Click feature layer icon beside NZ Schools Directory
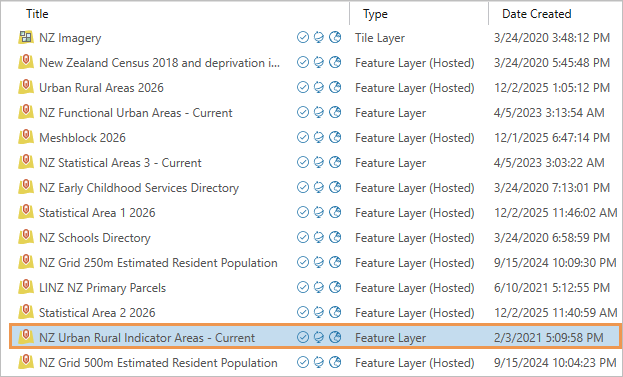The height and width of the screenshot is (377, 623). coord(26,238)
